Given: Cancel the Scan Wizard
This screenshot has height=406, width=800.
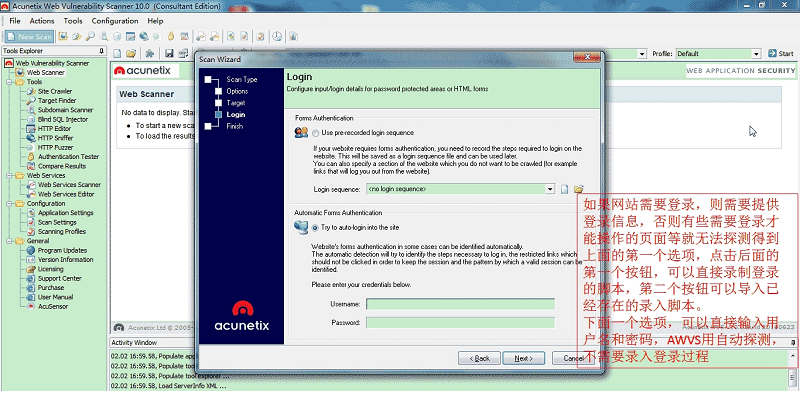Looking at the screenshot, I should pos(571,358).
